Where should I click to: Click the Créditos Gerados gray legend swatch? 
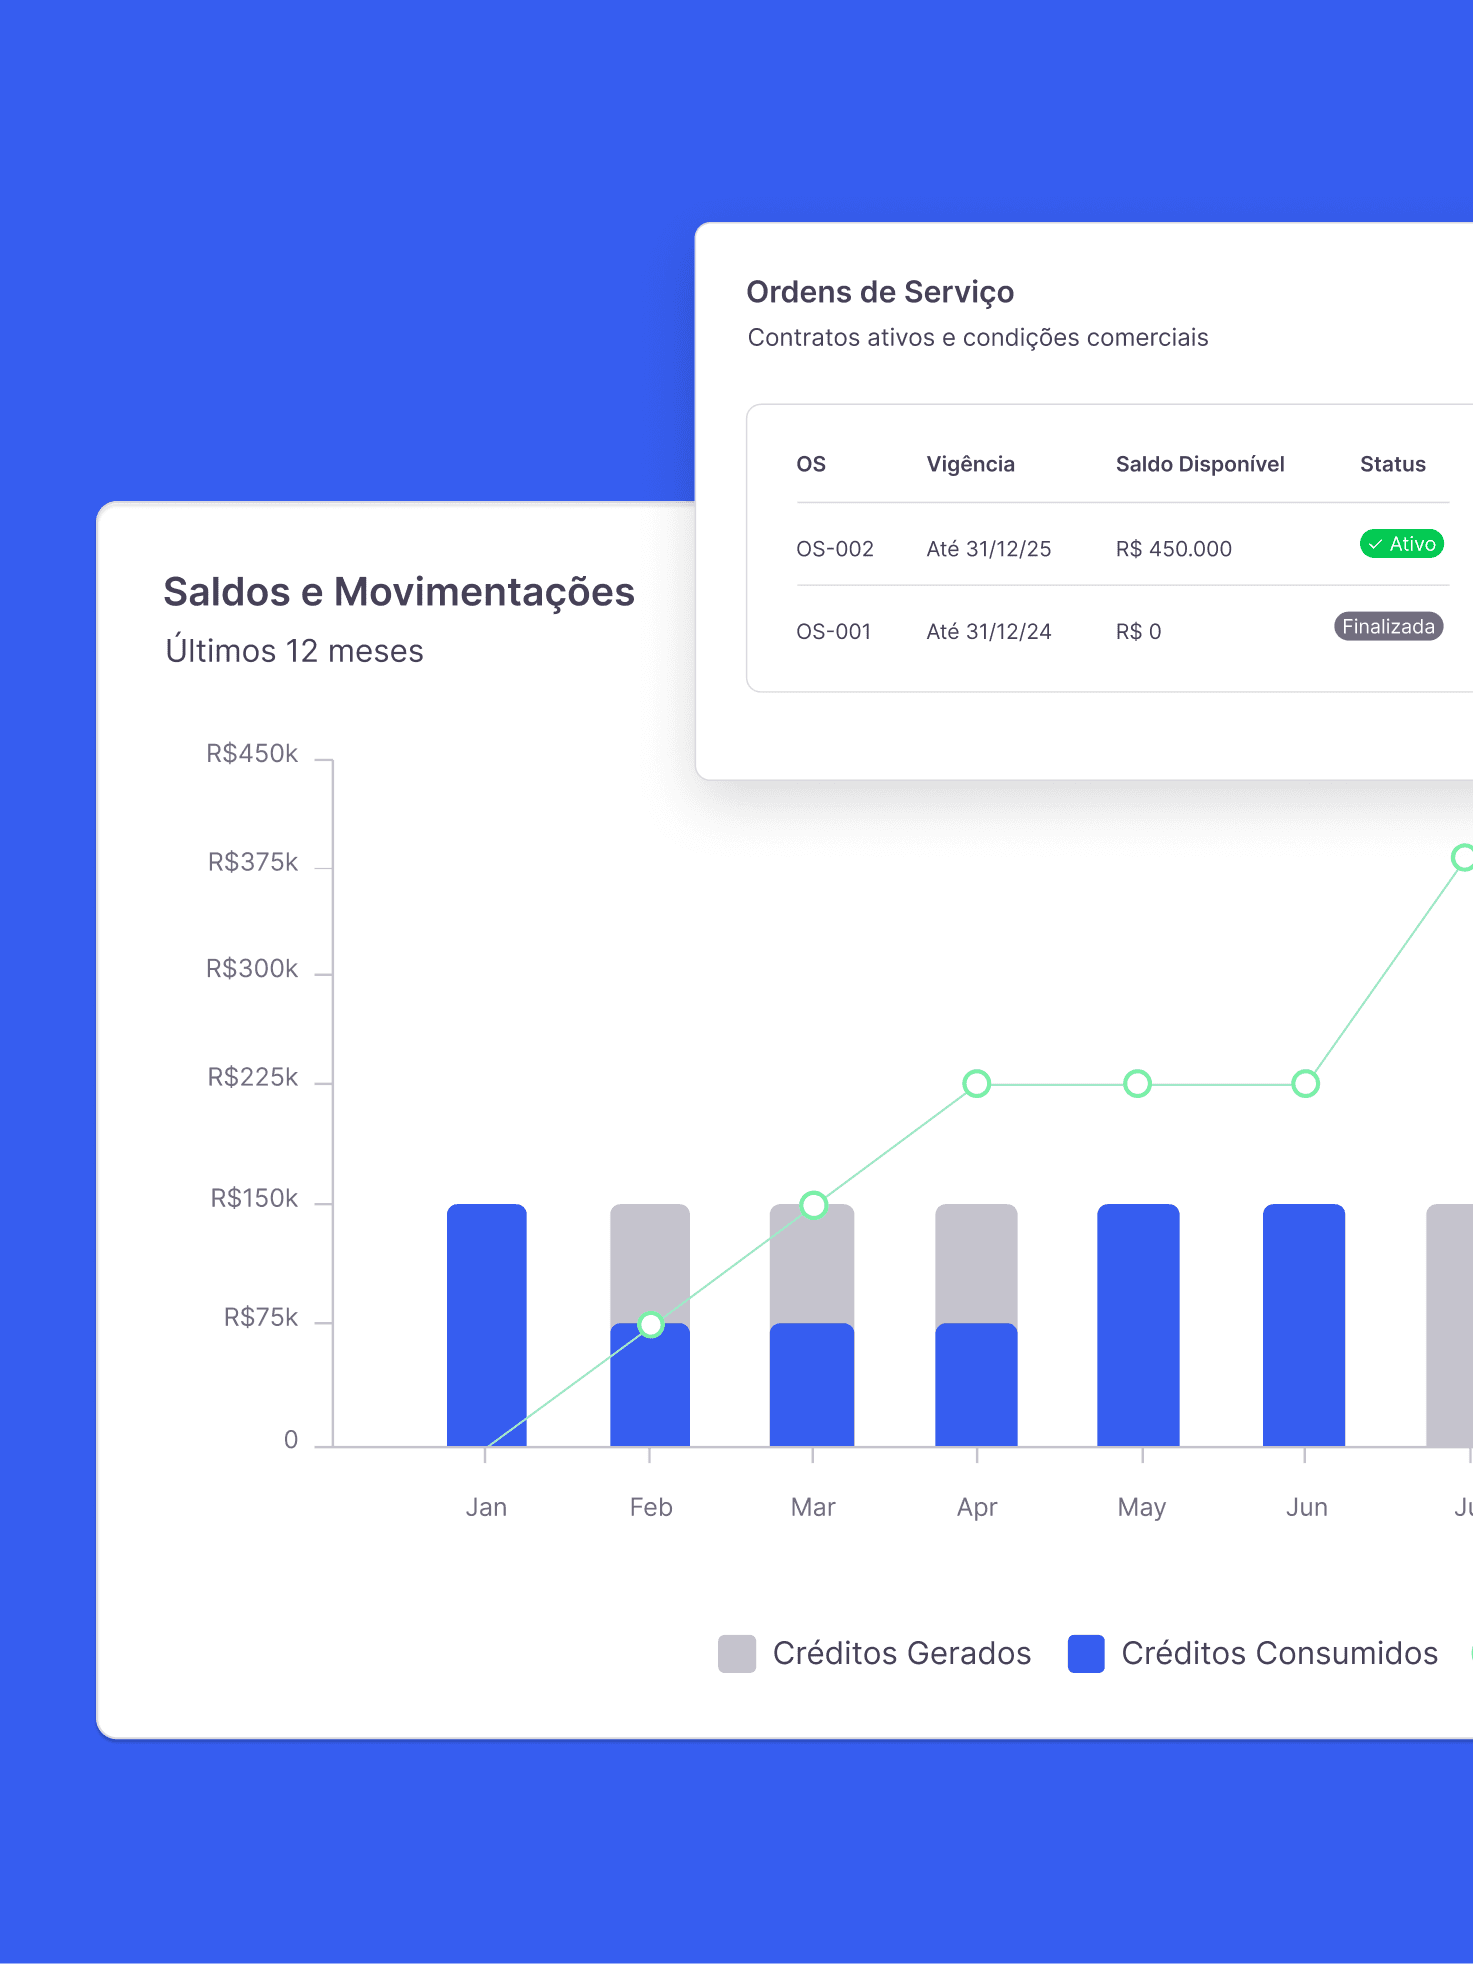tap(737, 1654)
